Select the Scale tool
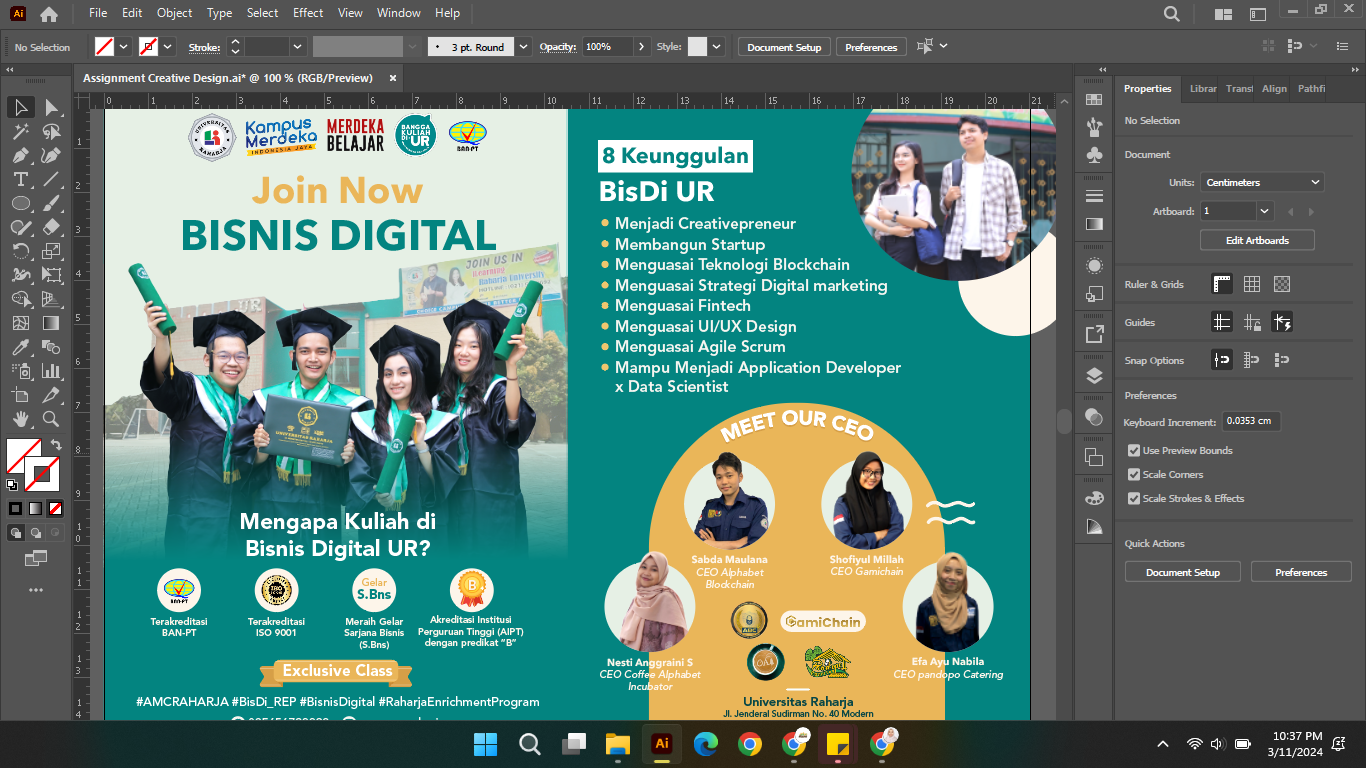Viewport: 1366px width, 768px height. (x=51, y=251)
